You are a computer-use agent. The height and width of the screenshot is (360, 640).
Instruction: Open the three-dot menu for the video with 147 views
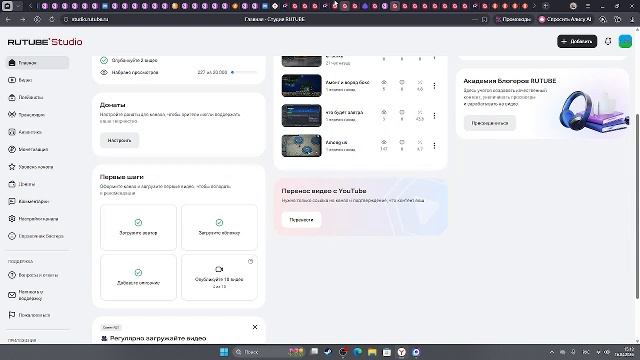tap(434, 146)
